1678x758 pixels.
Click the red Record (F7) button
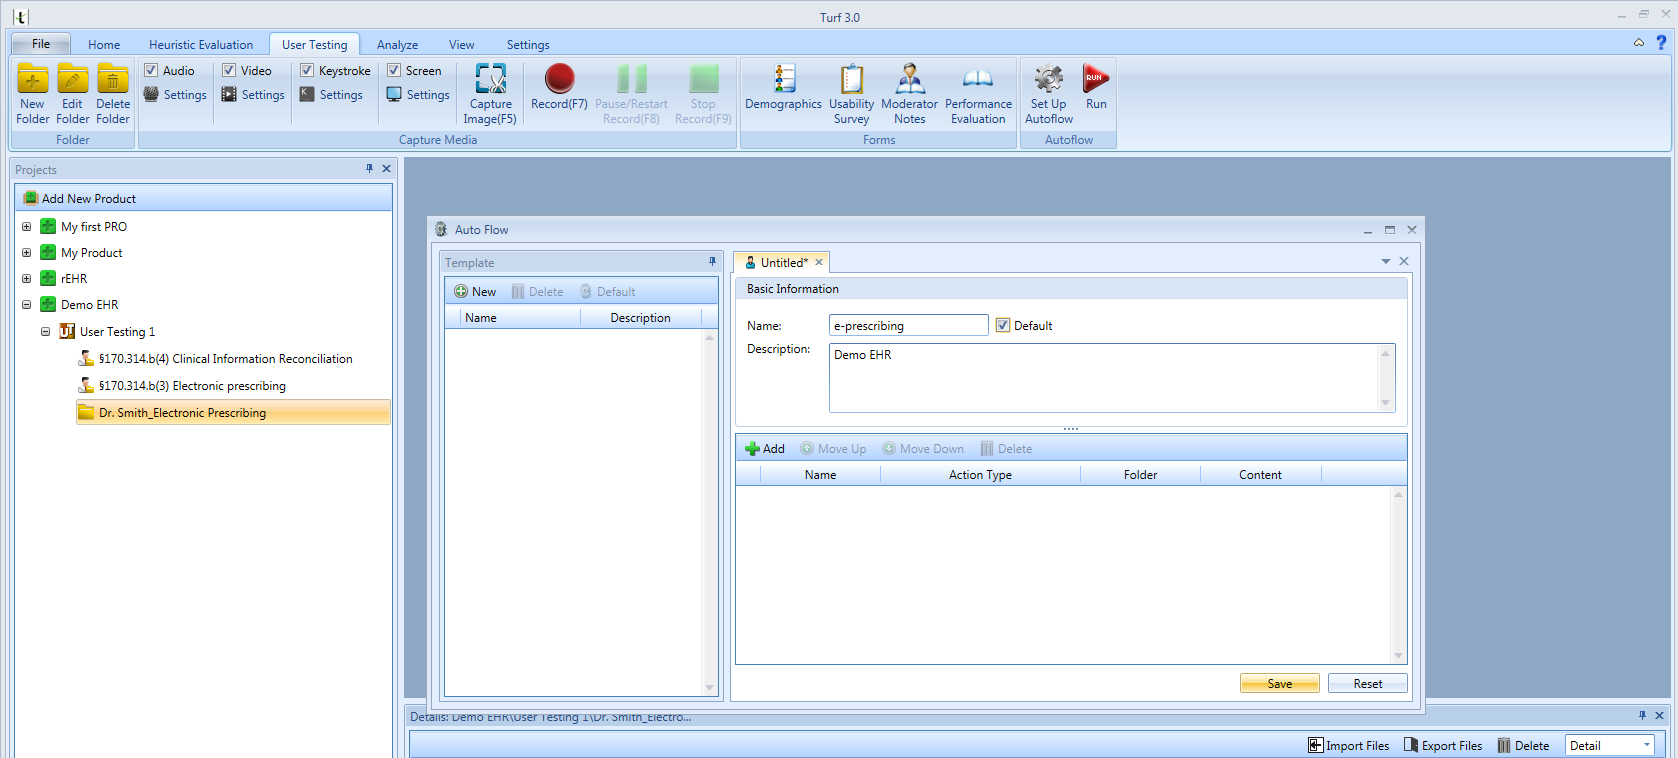tap(559, 80)
